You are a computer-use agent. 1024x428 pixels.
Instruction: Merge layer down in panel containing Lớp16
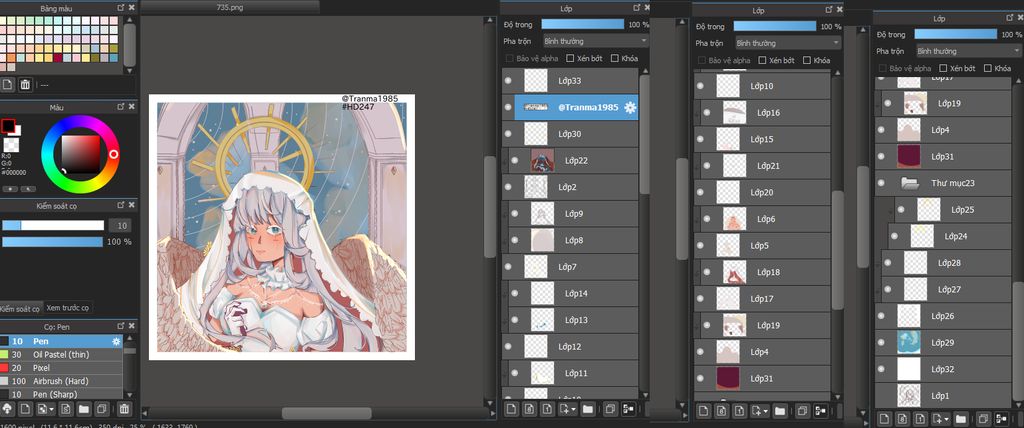pyautogui.click(x=821, y=411)
